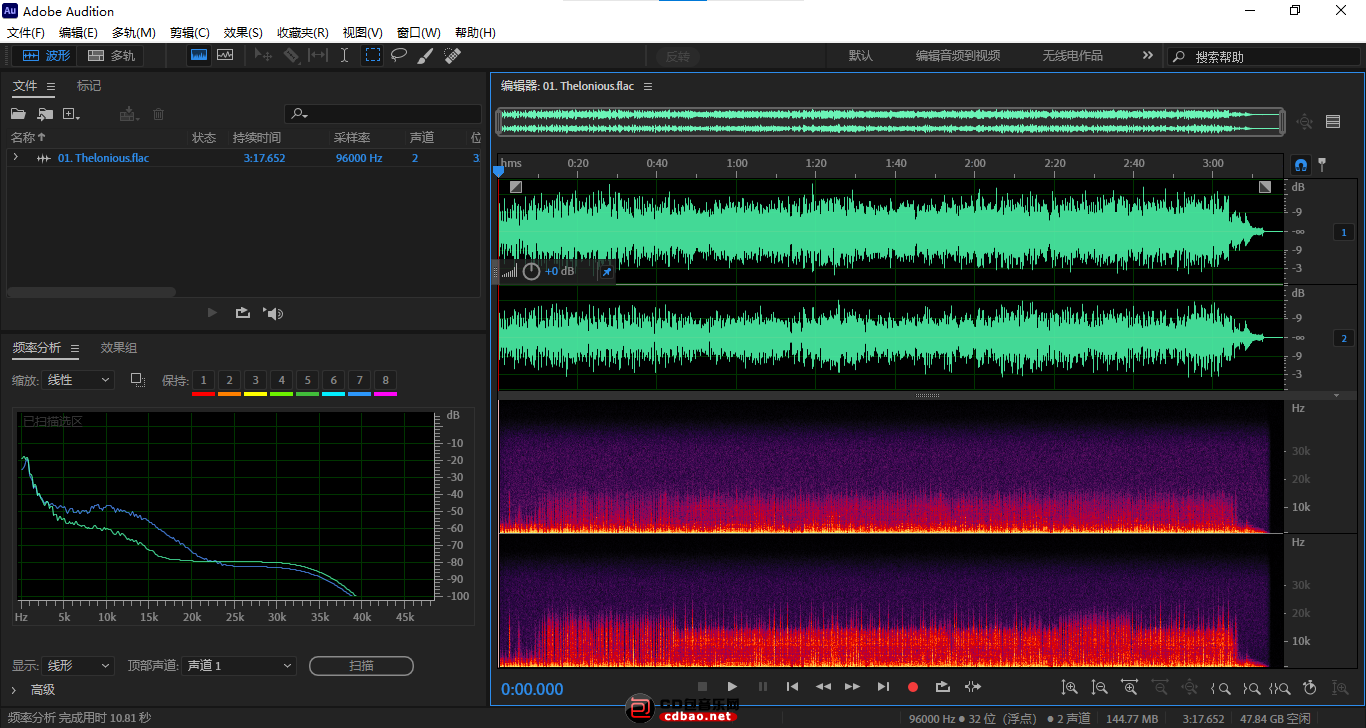Open the editor panel menu beside 01. Thelonious.flac
Viewport: 1366px width, 728px height.
pyautogui.click(x=648, y=87)
